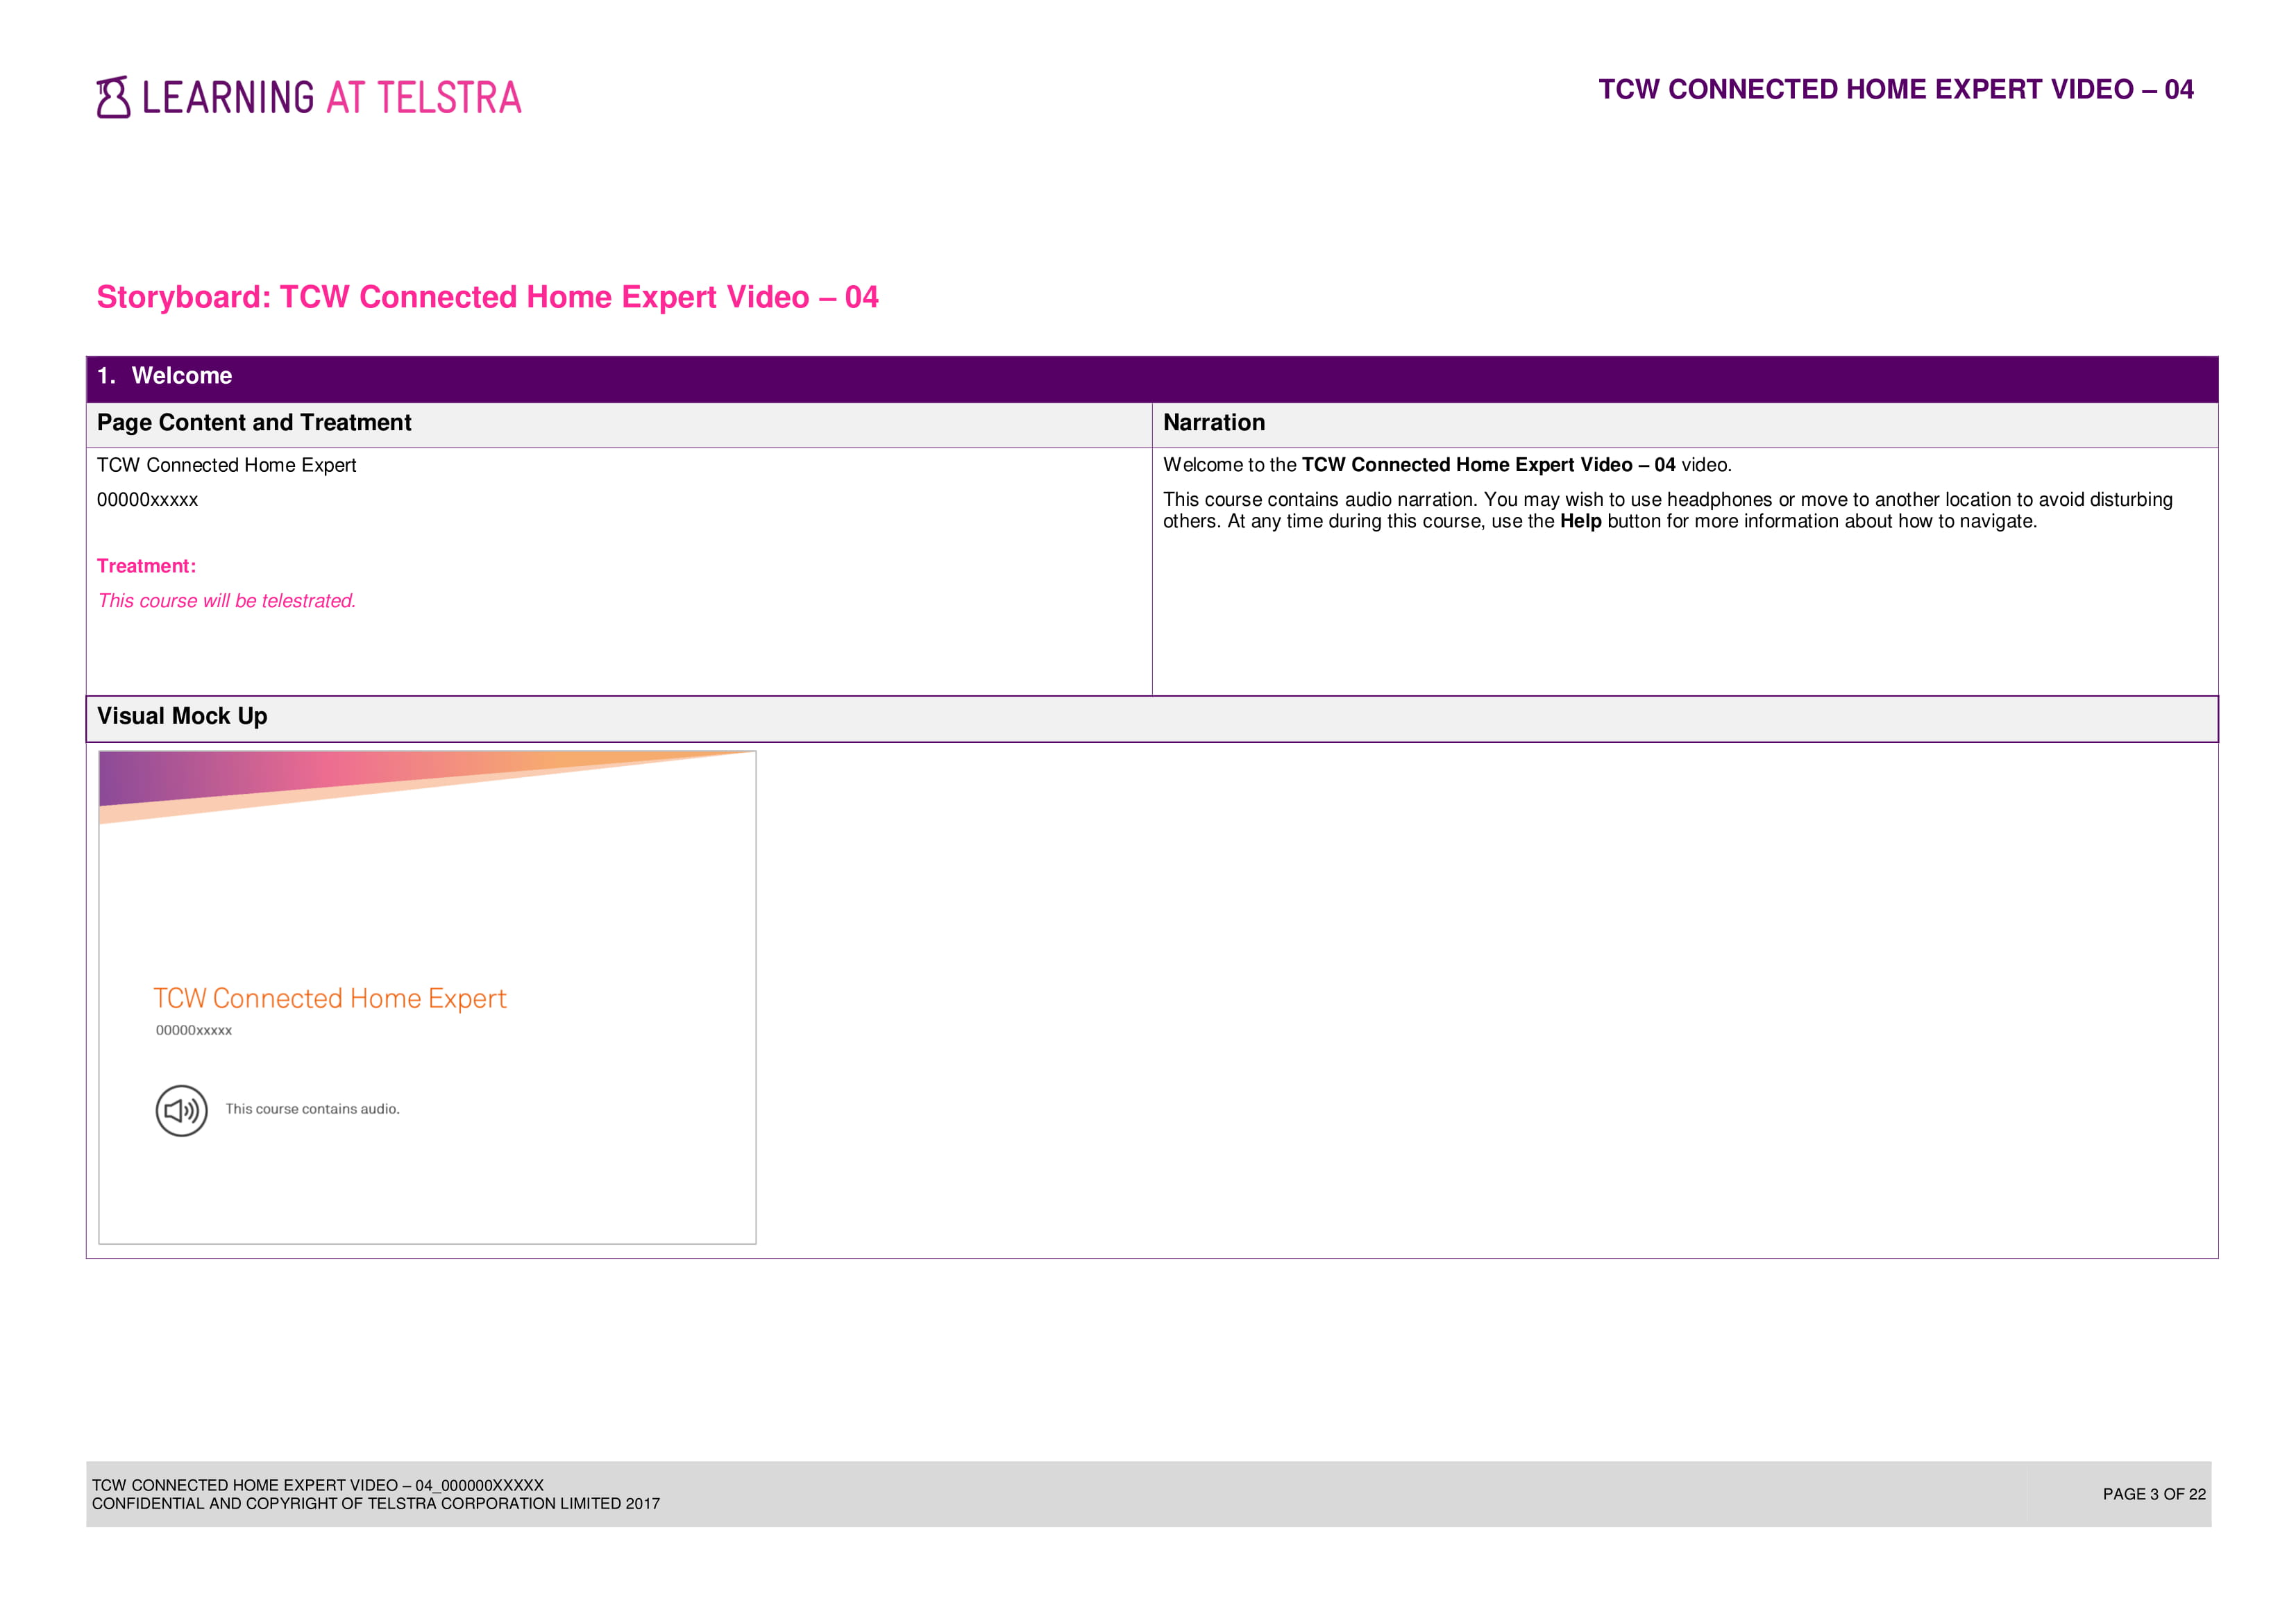This screenshot has width=2296, height=1623.
Task: Click 'This course contains audio.' caption
Action: (312, 1109)
